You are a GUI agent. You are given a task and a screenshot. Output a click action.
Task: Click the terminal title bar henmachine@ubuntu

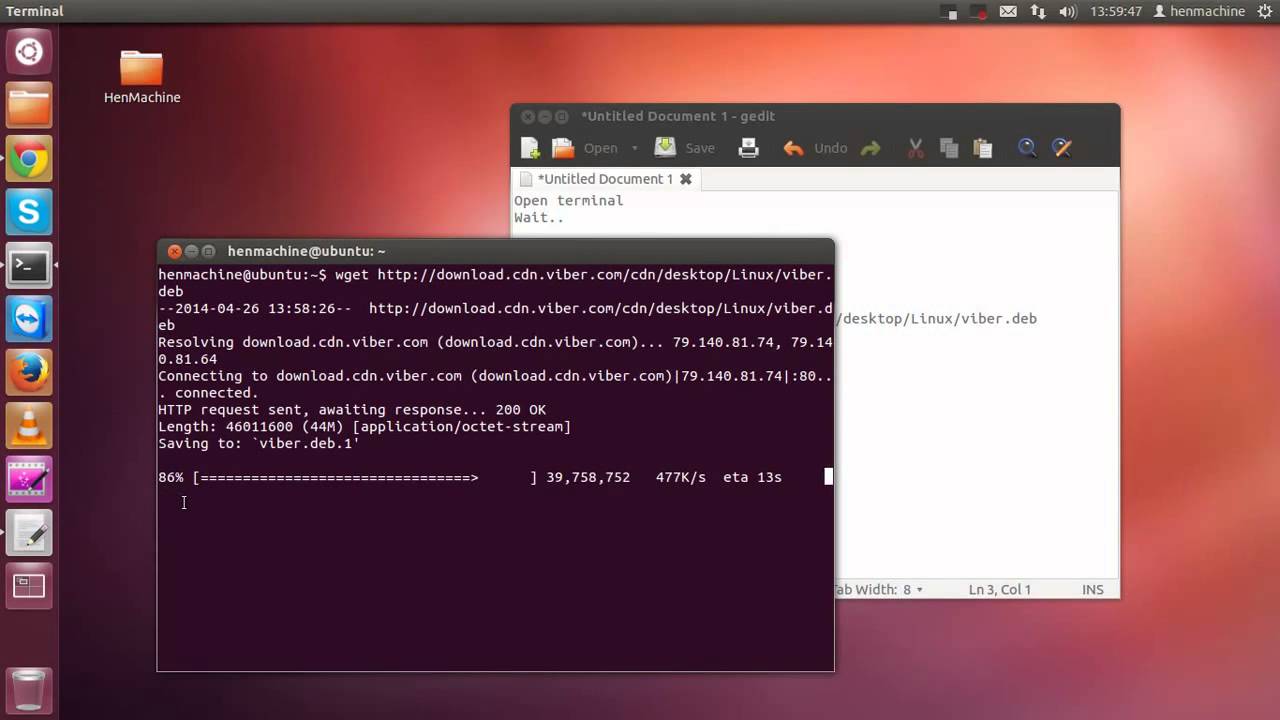[x=495, y=251]
